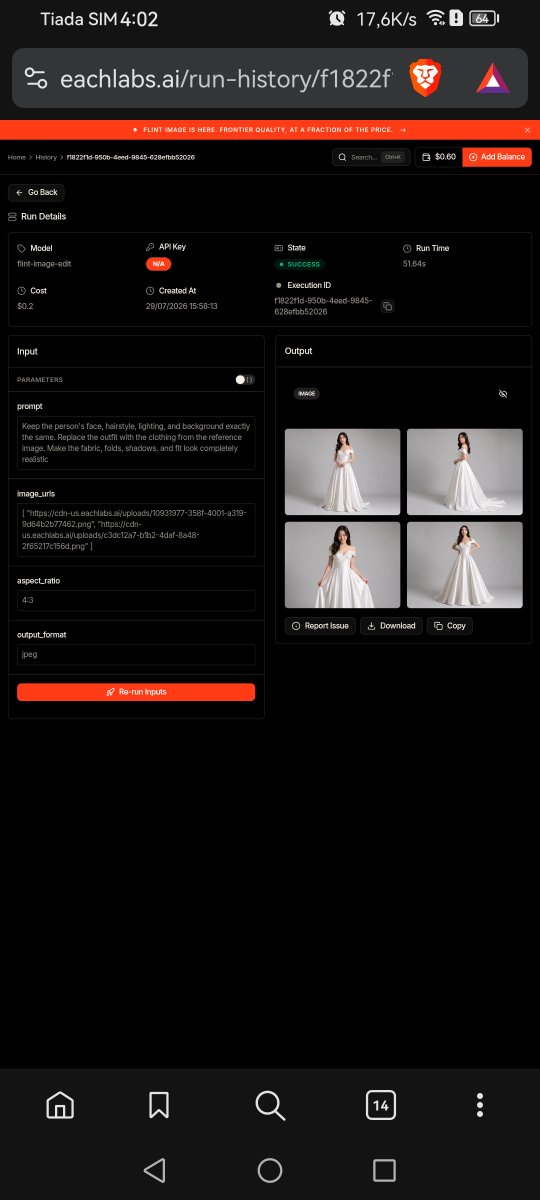Tap the Brave Rewards triangle icon

point(492,78)
